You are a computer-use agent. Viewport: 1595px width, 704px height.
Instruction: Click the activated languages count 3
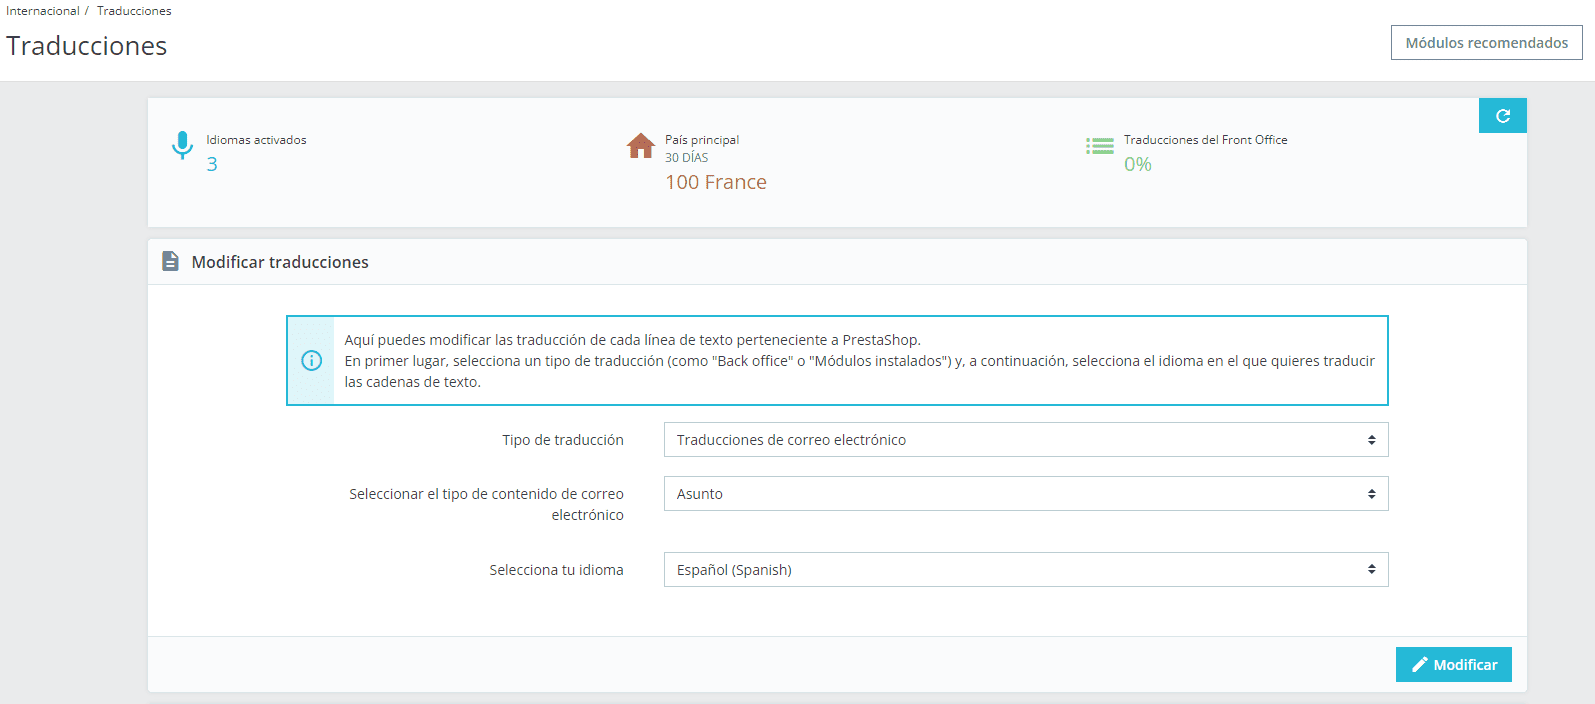click(212, 165)
